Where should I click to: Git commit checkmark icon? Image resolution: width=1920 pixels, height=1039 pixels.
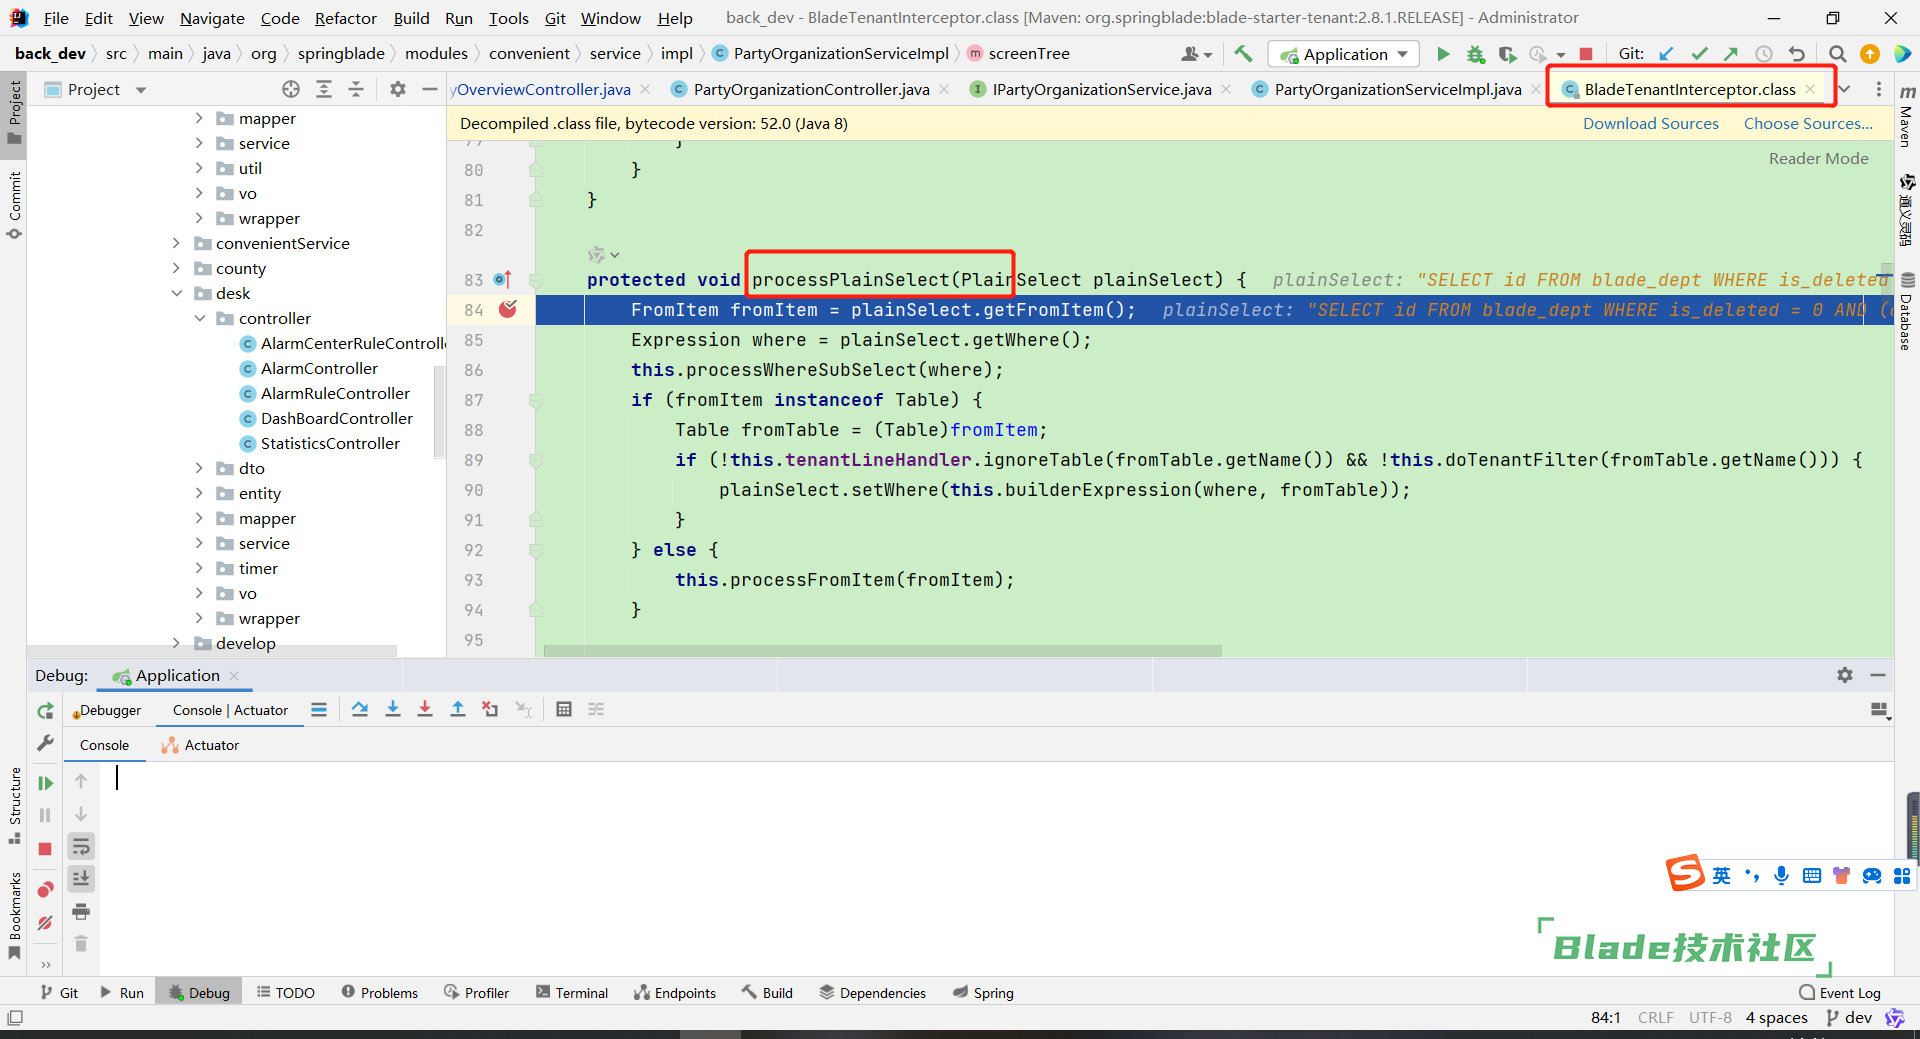pos(1699,54)
